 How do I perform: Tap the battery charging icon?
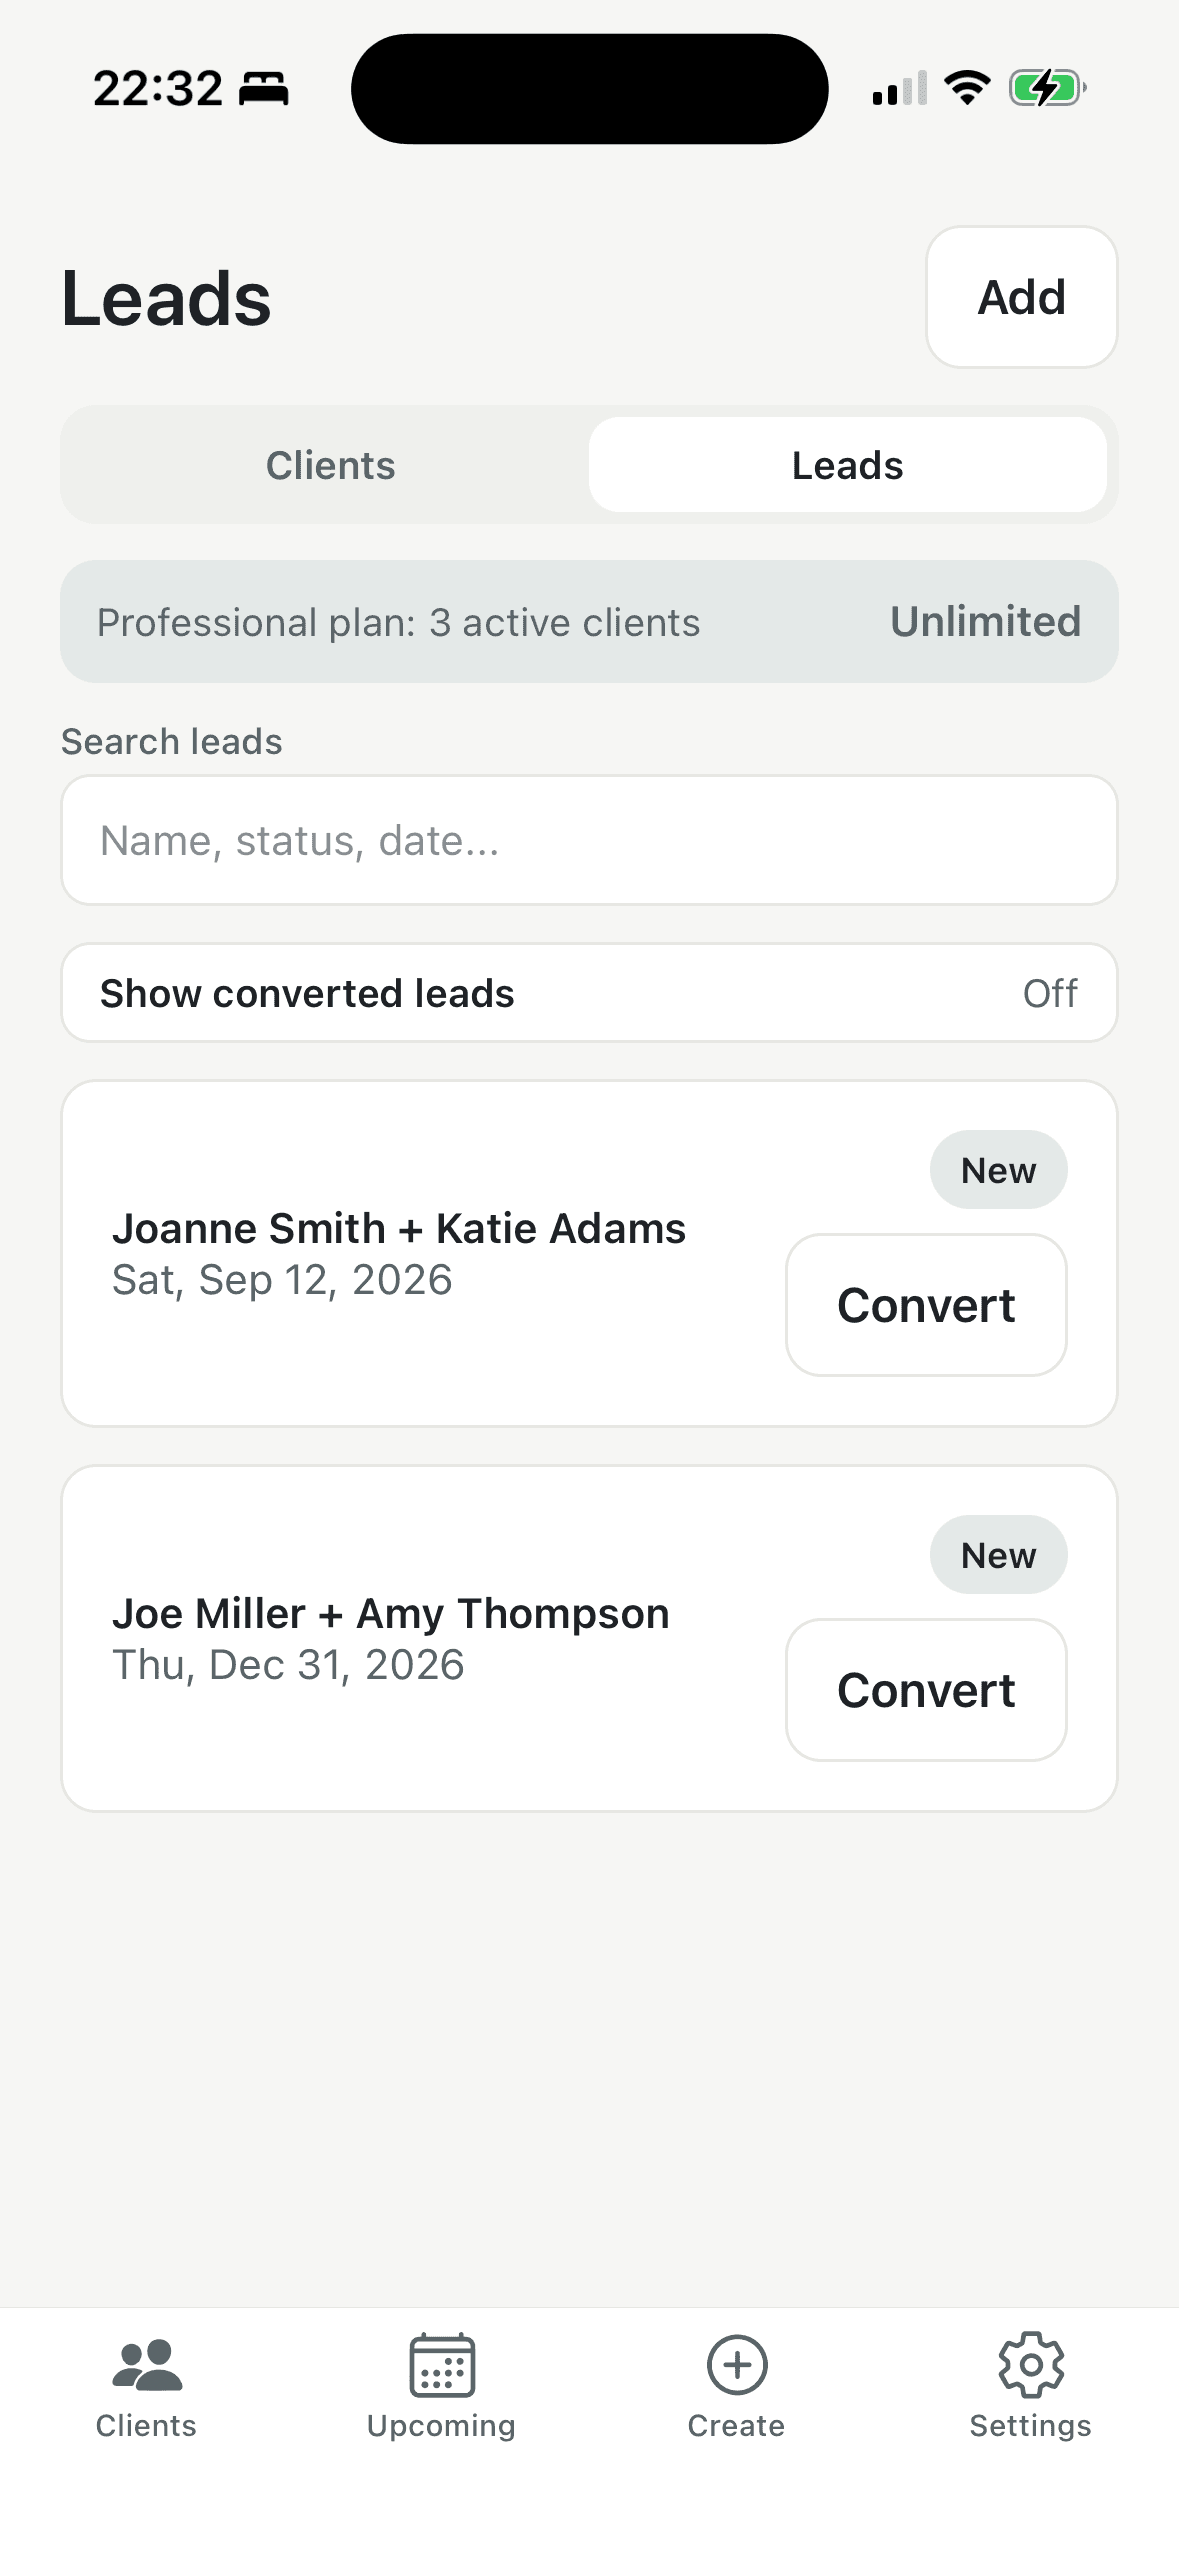1046,88
